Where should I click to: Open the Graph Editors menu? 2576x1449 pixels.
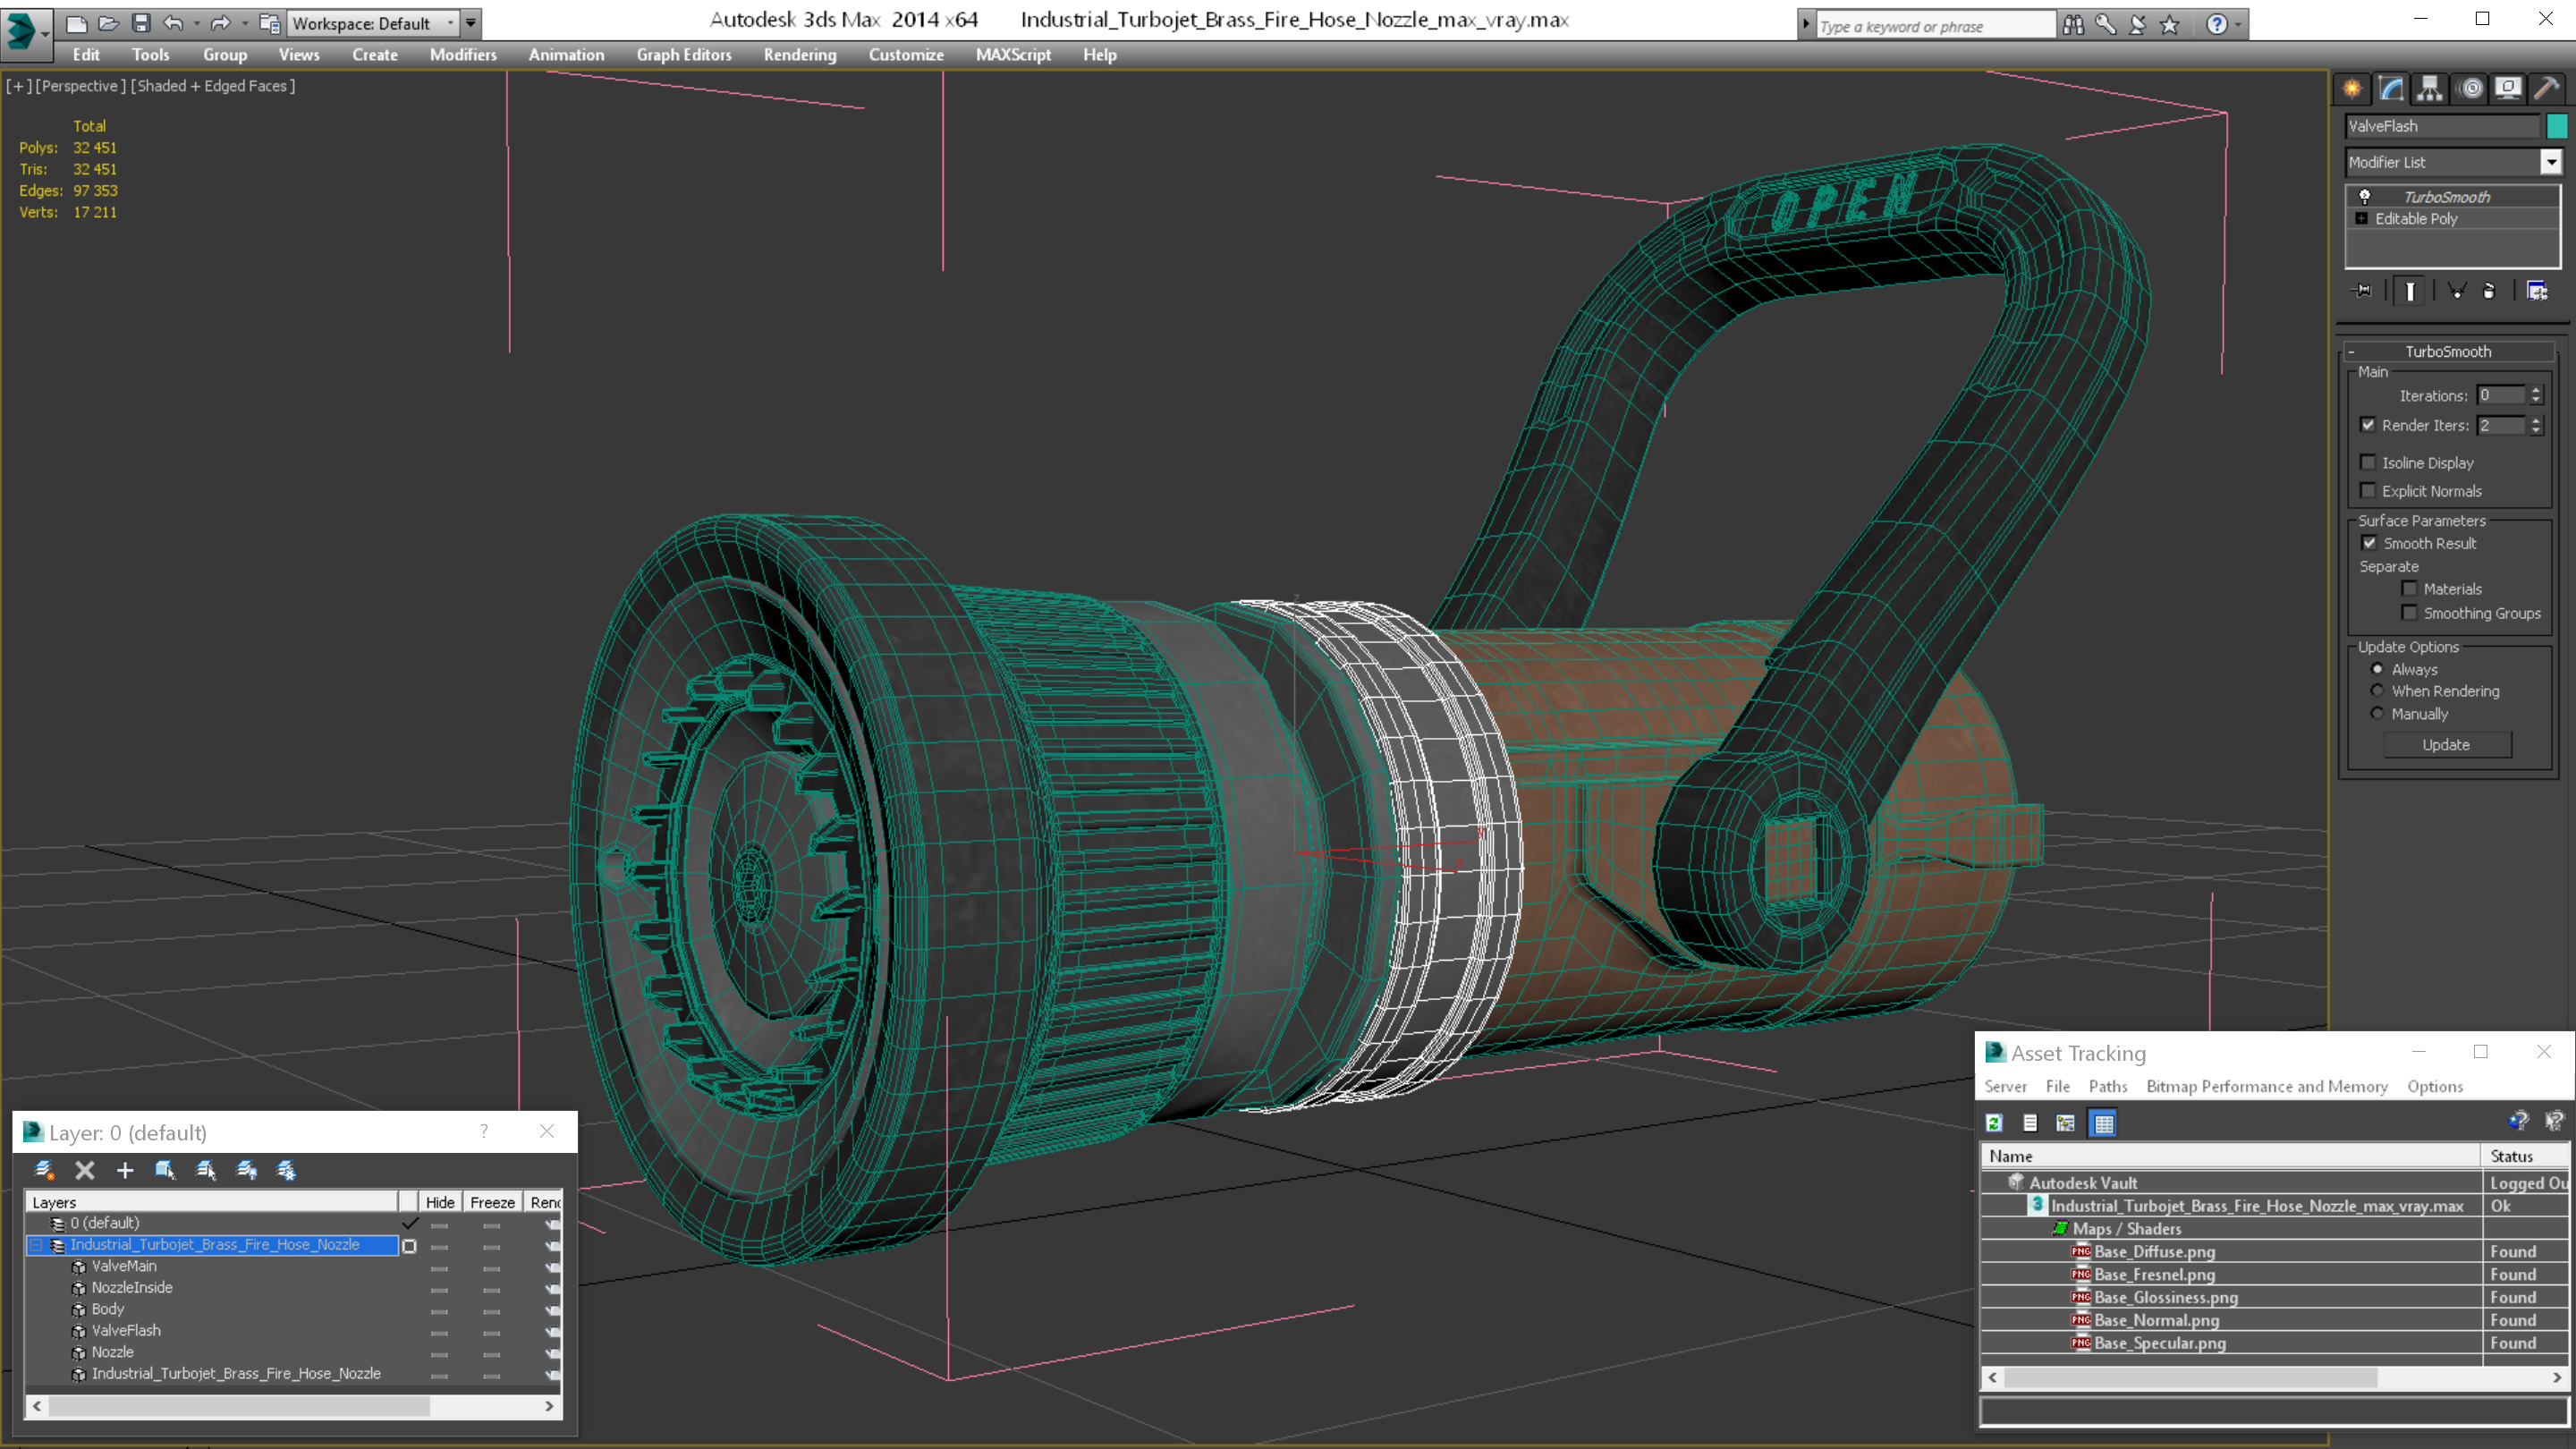coord(683,55)
